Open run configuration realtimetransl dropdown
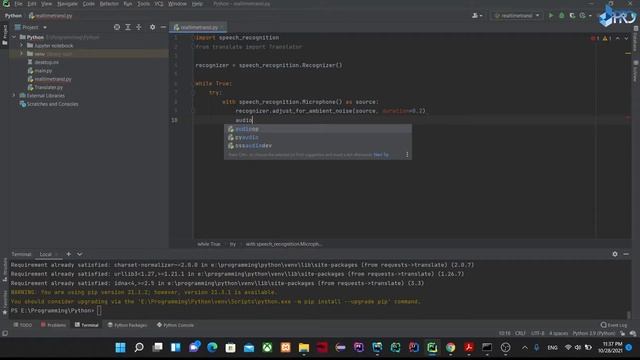 [x=517, y=16]
